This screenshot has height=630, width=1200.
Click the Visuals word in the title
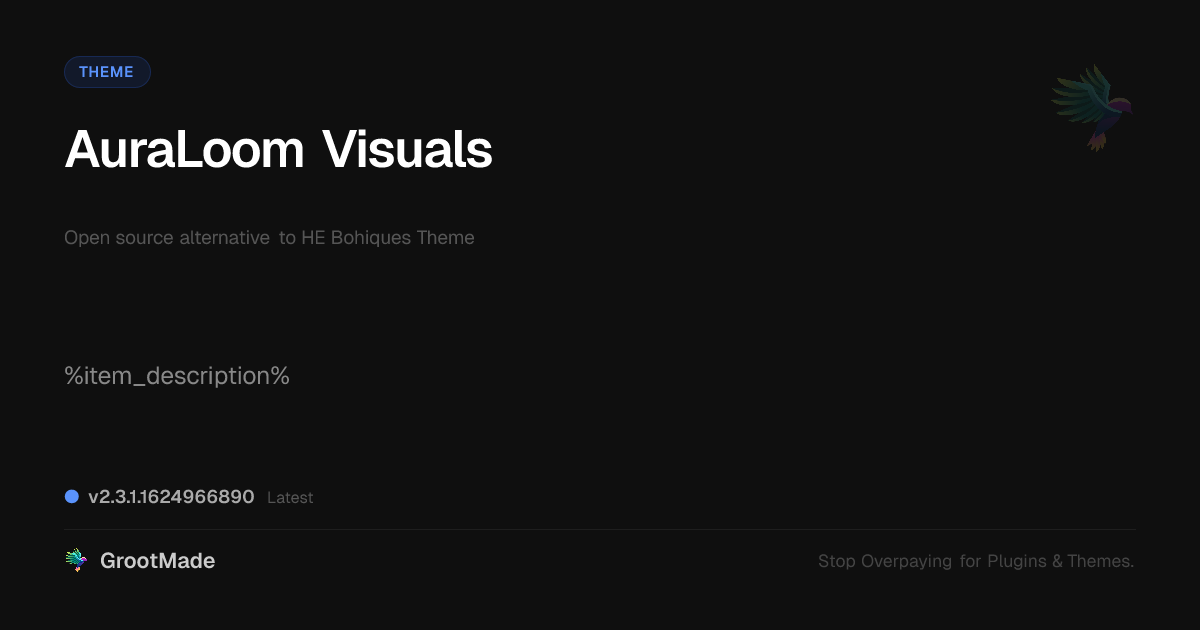point(407,150)
